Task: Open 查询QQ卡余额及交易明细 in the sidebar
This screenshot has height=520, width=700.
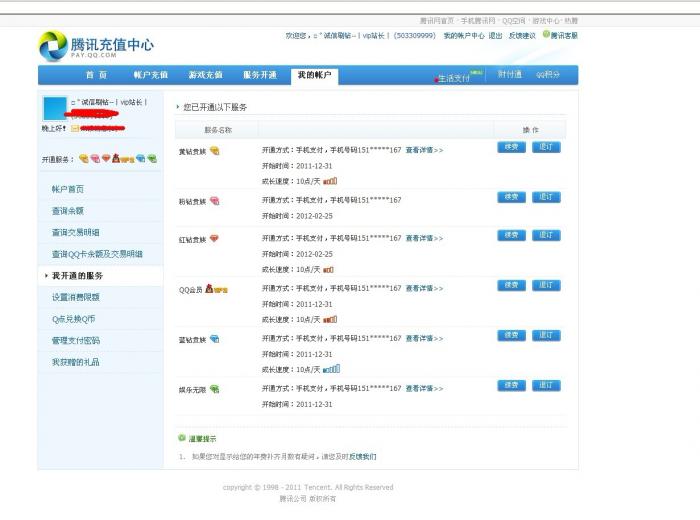Action: 97,254
